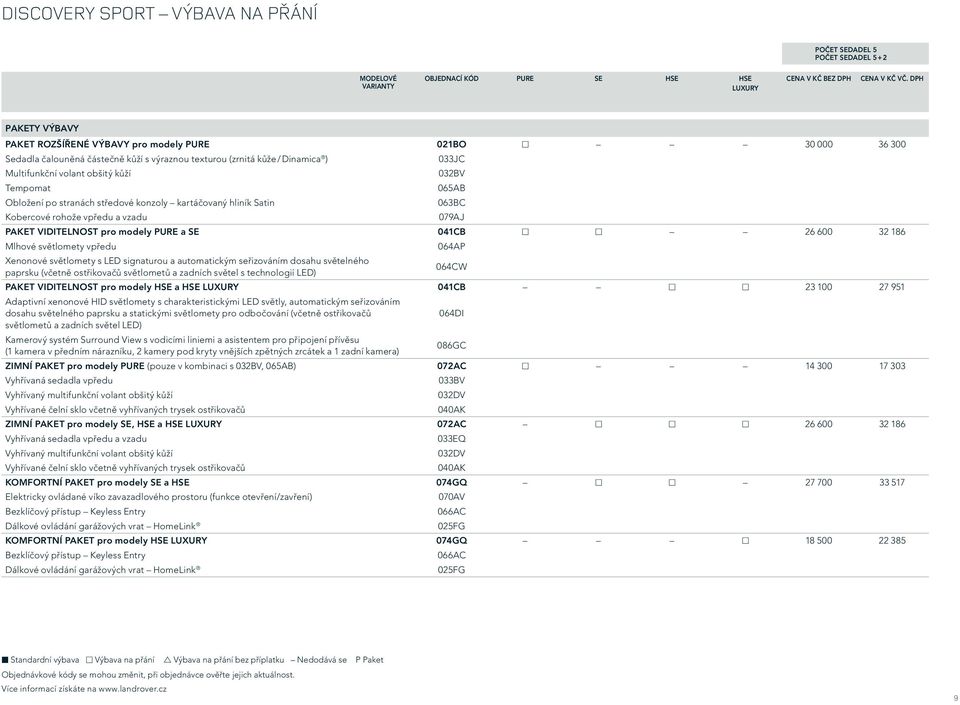
Task: Click order code 086GC for Surround View
Action: tap(451, 346)
